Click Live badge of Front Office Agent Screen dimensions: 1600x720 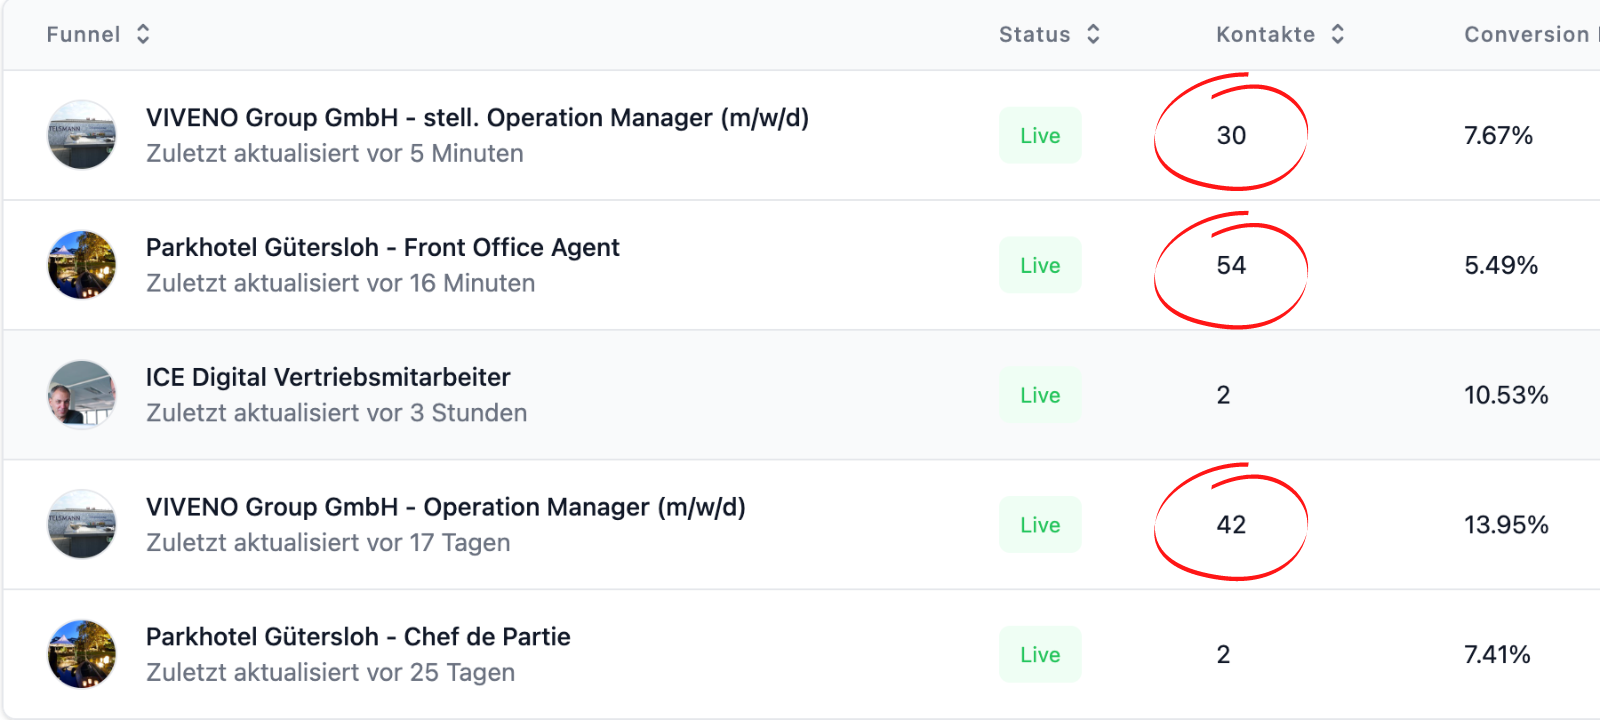click(1040, 265)
